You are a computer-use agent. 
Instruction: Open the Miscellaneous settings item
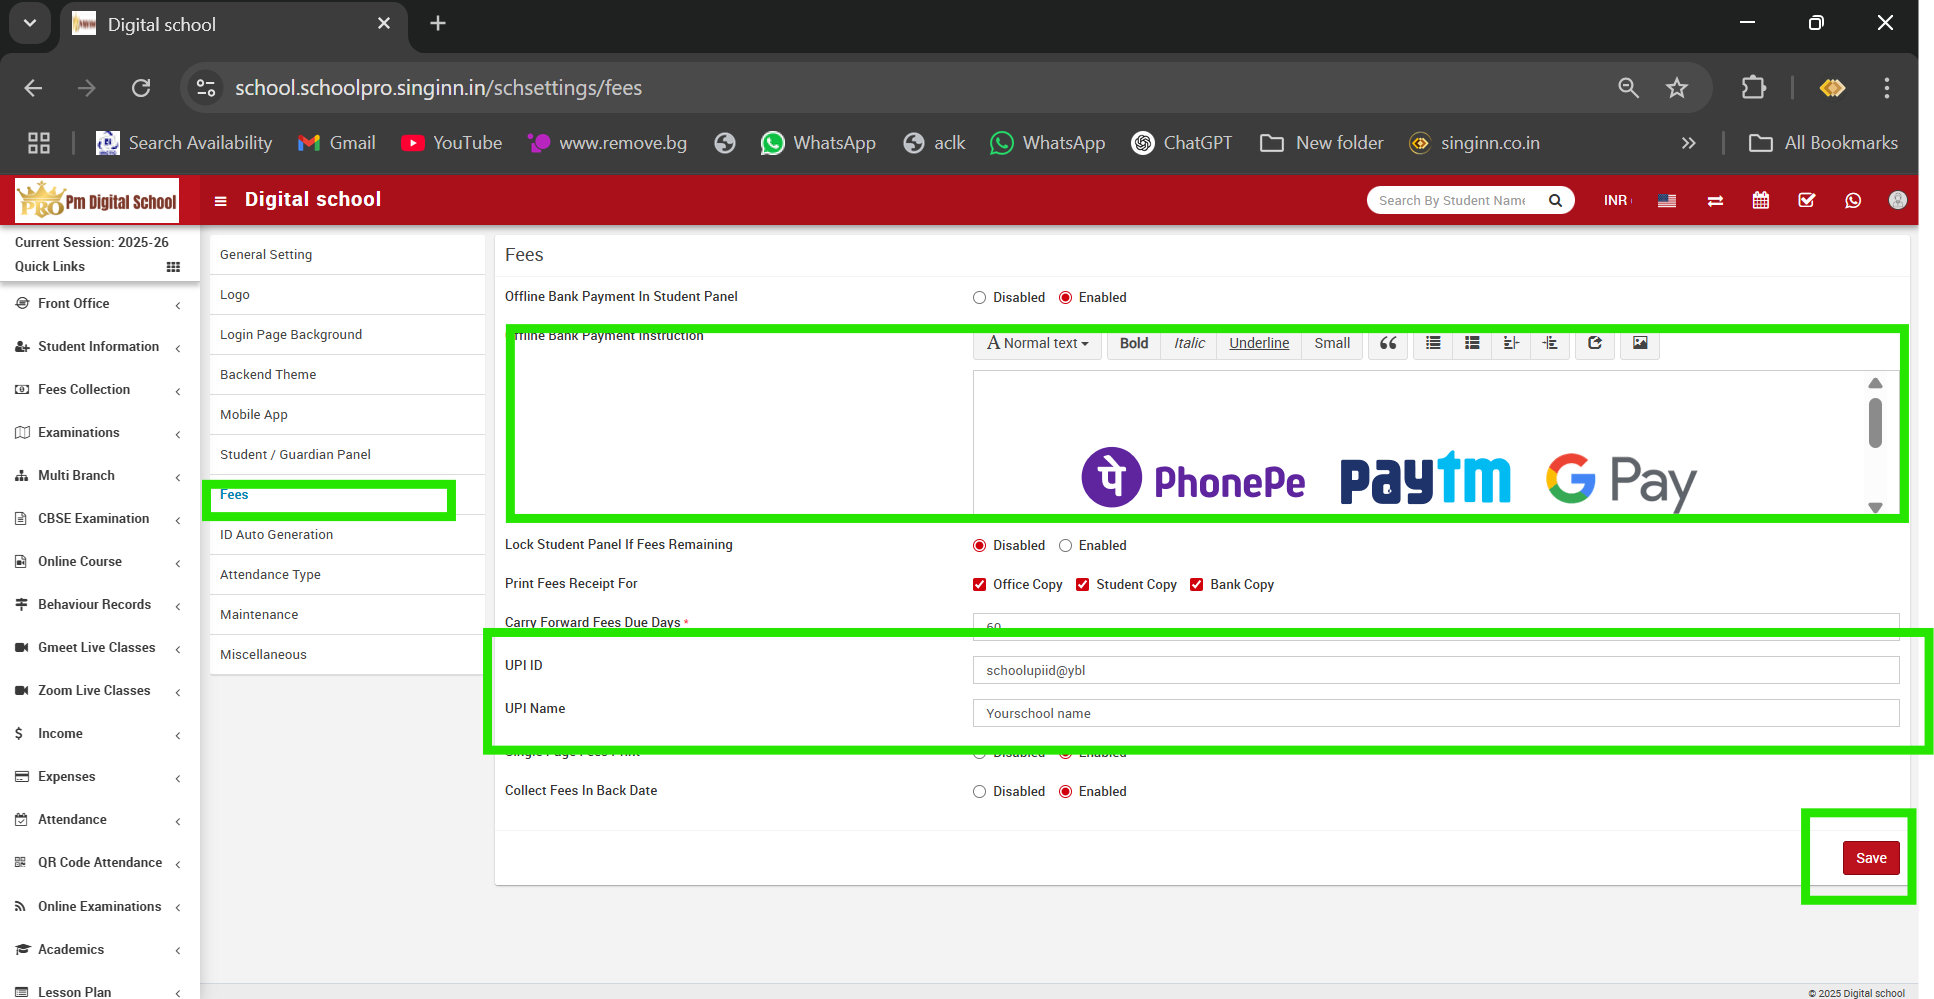(347, 655)
